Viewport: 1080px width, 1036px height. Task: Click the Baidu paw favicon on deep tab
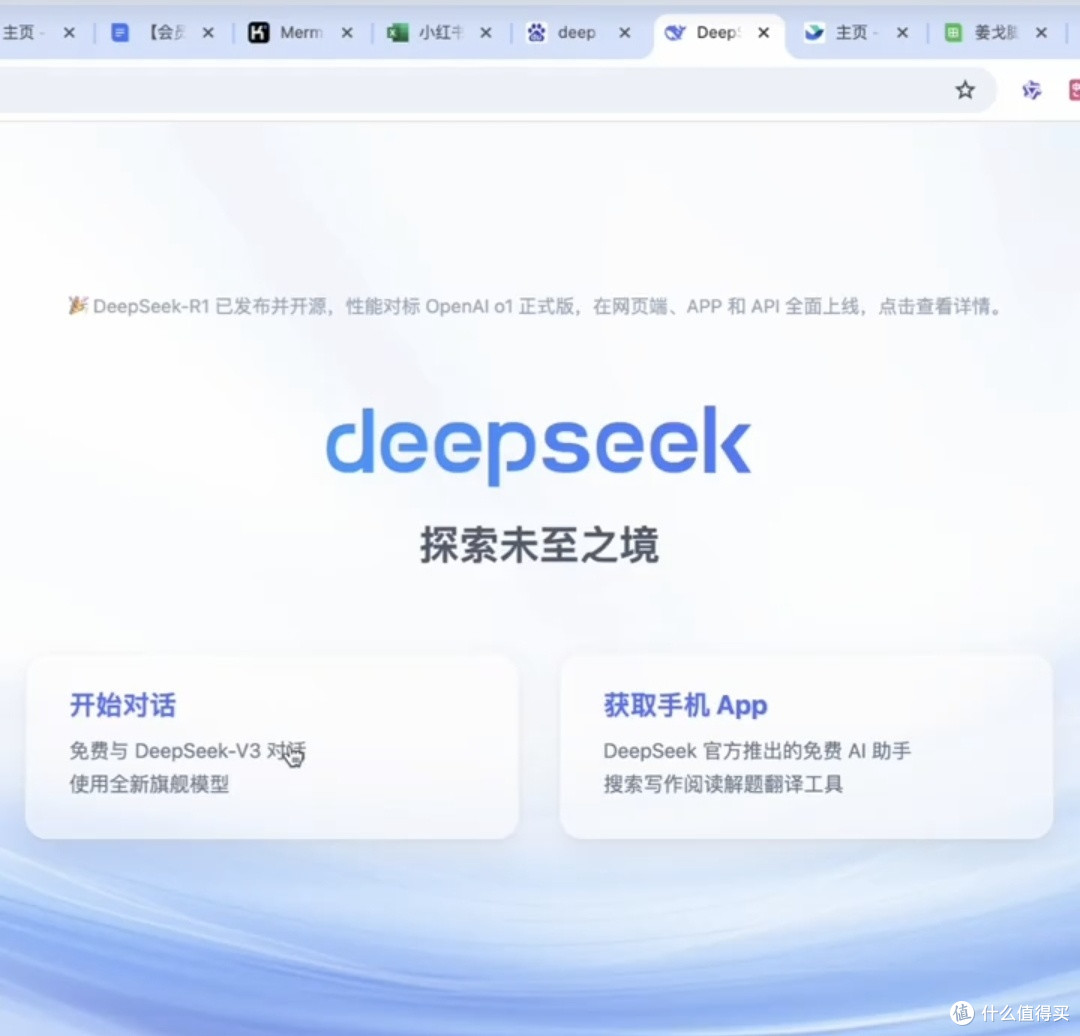[536, 32]
